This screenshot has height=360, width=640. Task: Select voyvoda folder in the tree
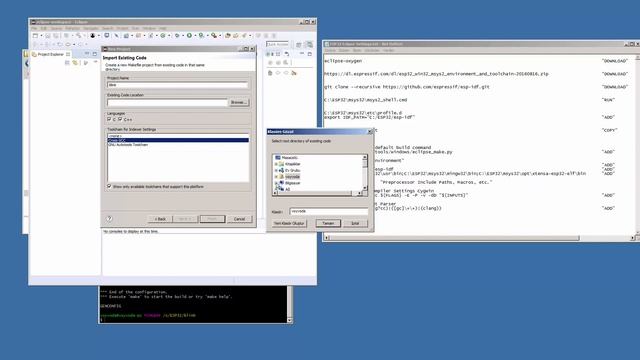292,177
